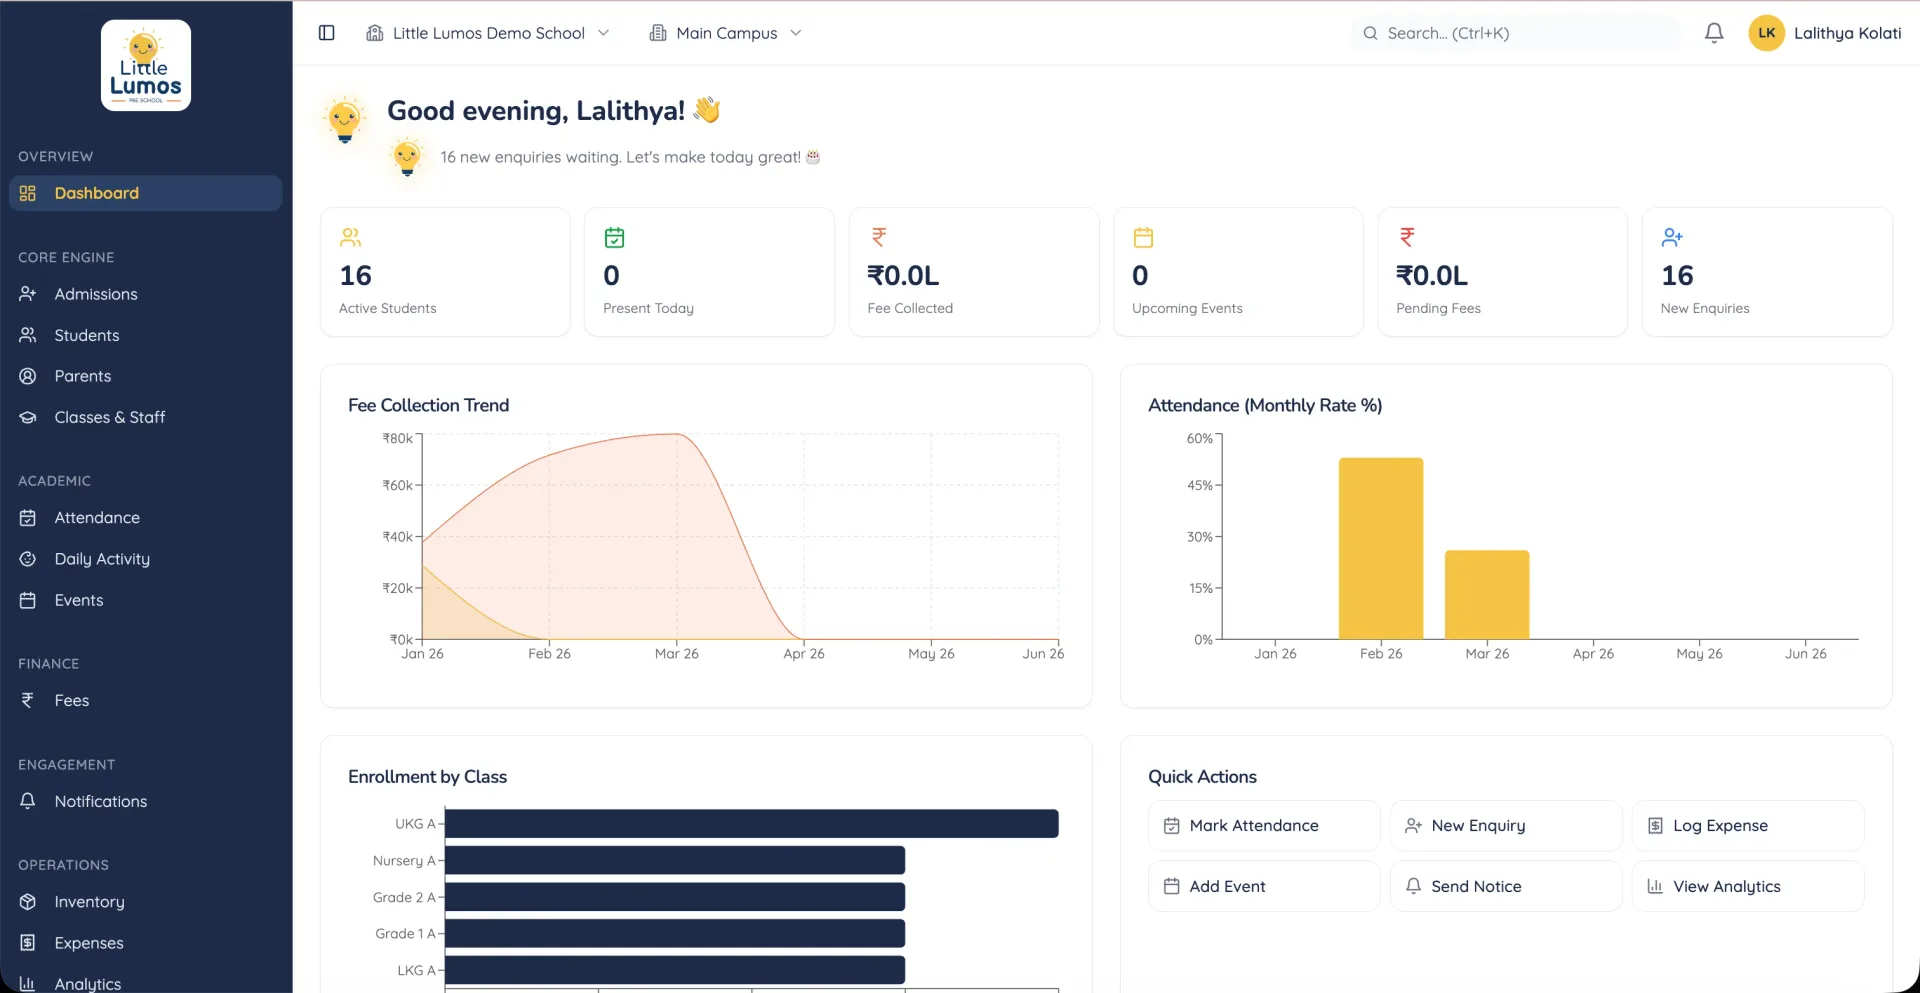The height and width of the screenshot is (993, 1920).
Task: Click the Analytics chart icon in sidebar
Action: coord(28,984)
